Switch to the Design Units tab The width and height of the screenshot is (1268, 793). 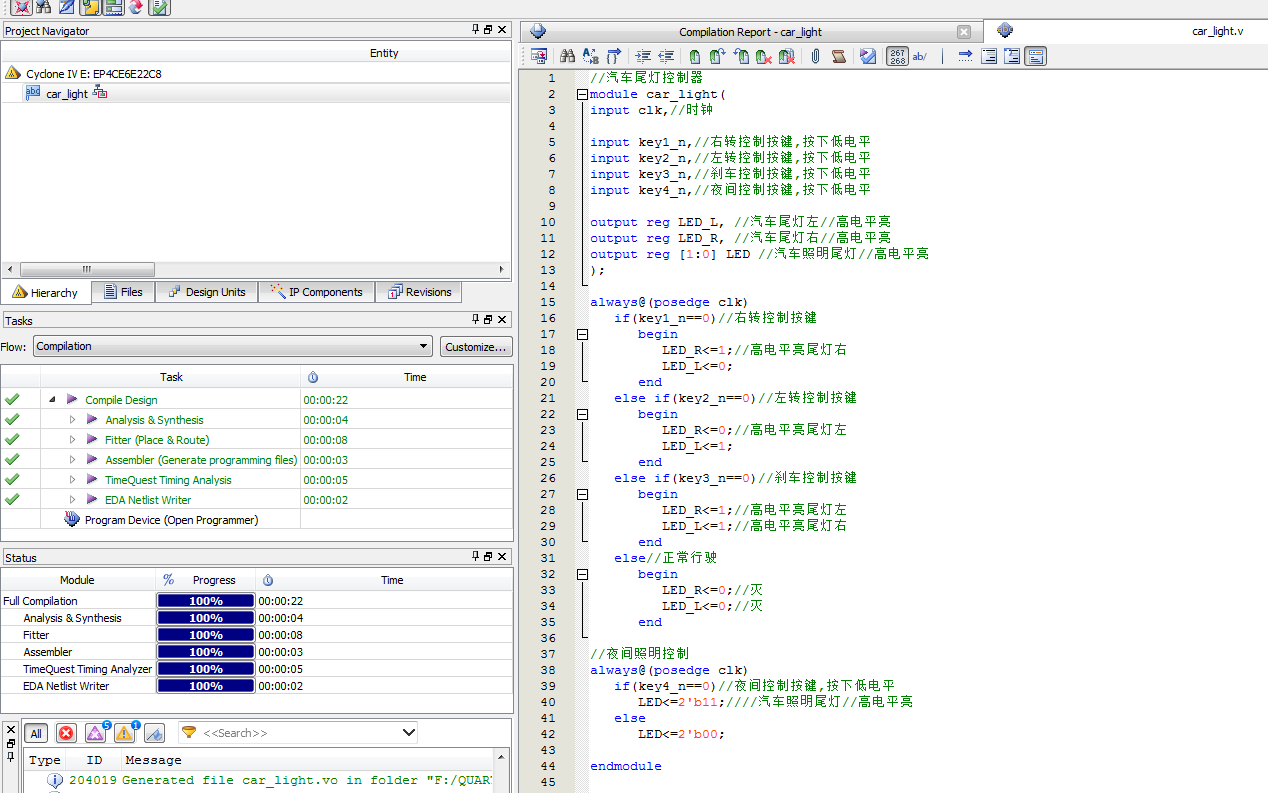(207, 292)
